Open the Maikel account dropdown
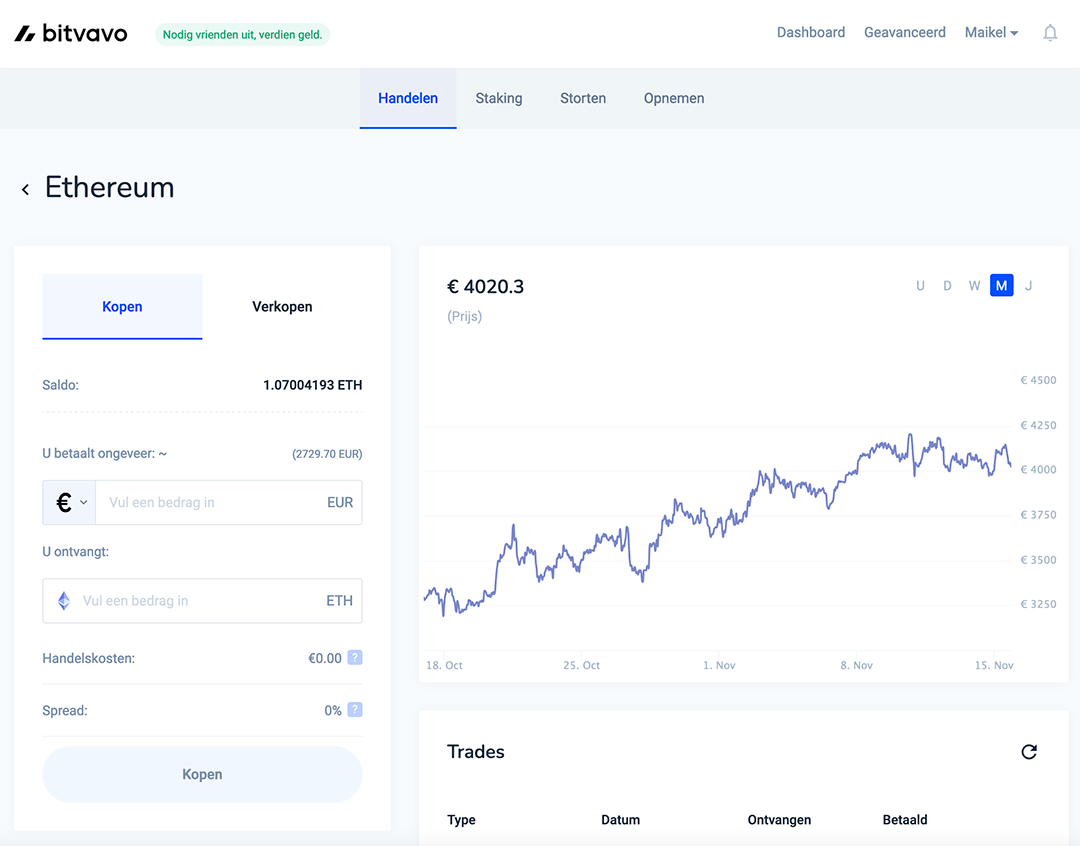This screenshot has width=1080, height=846. [x=991, y=33]
